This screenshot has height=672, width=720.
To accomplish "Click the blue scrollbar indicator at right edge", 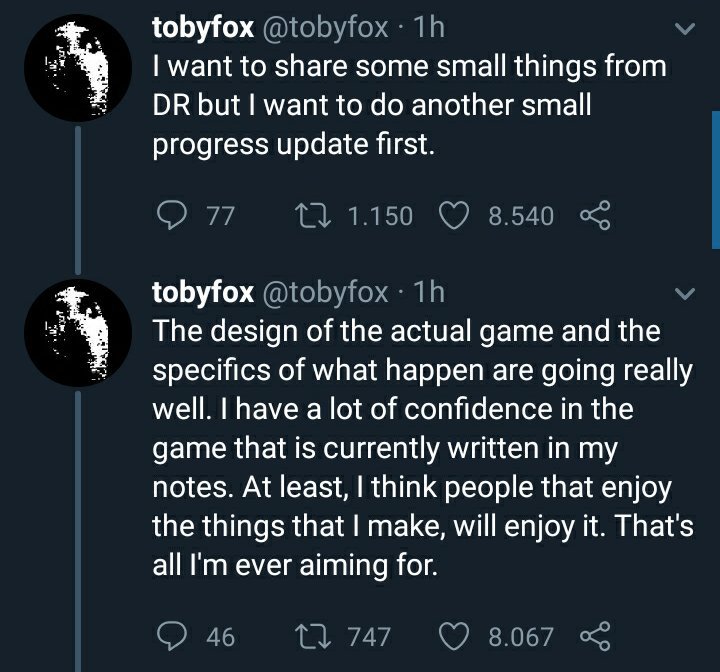I will 716,180.
